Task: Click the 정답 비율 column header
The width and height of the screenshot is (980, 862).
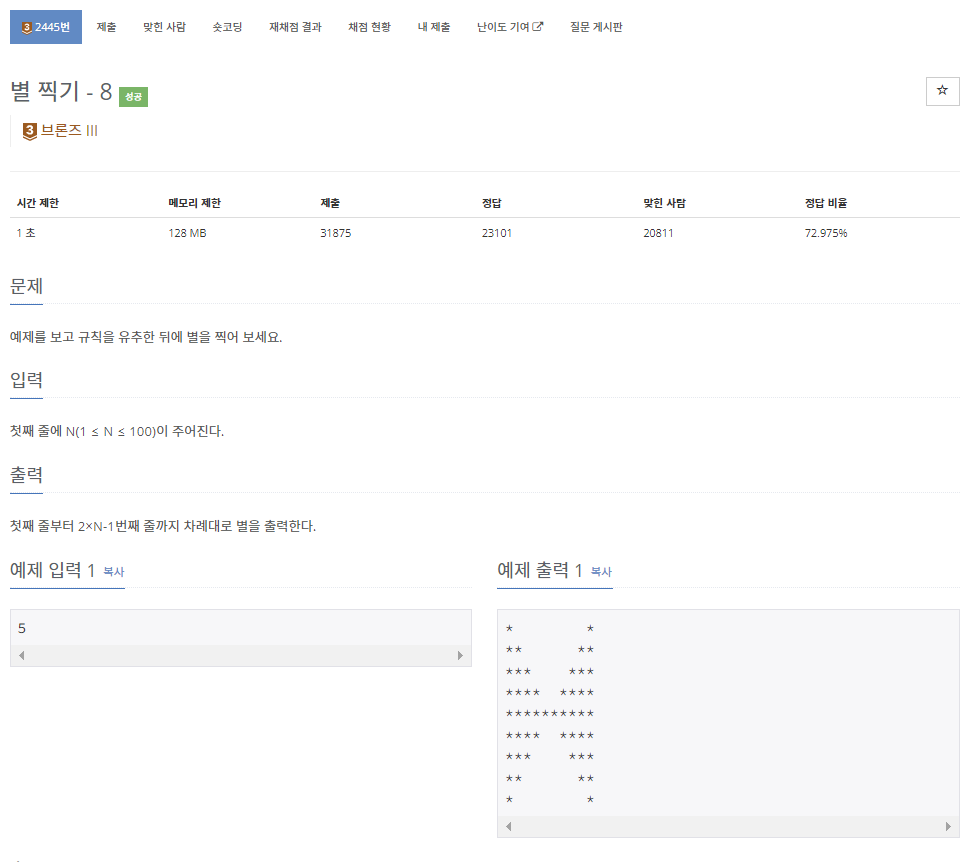Action: pyautogui.click(x=826, y=203)
